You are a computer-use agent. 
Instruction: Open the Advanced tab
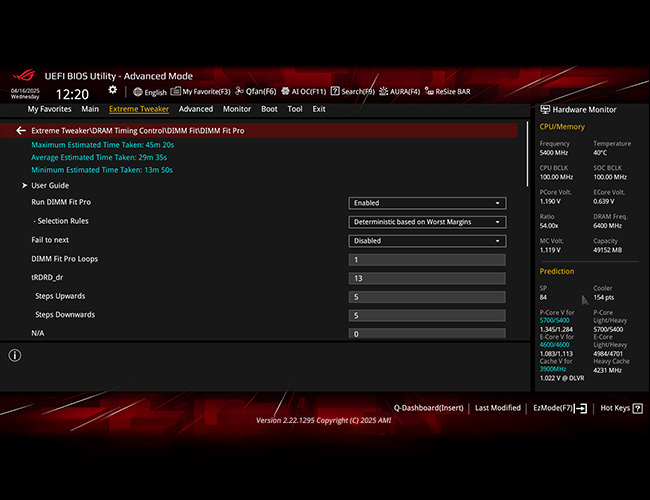(x=196, y=109)
